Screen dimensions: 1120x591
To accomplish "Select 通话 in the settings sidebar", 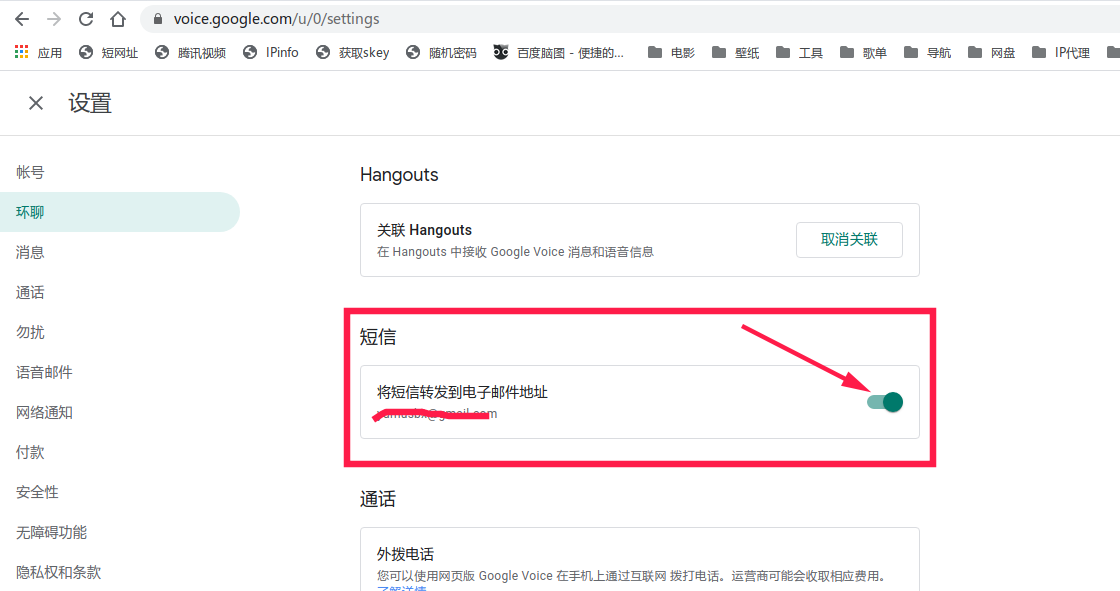I will pyautogui.click(x=30, y=292).
